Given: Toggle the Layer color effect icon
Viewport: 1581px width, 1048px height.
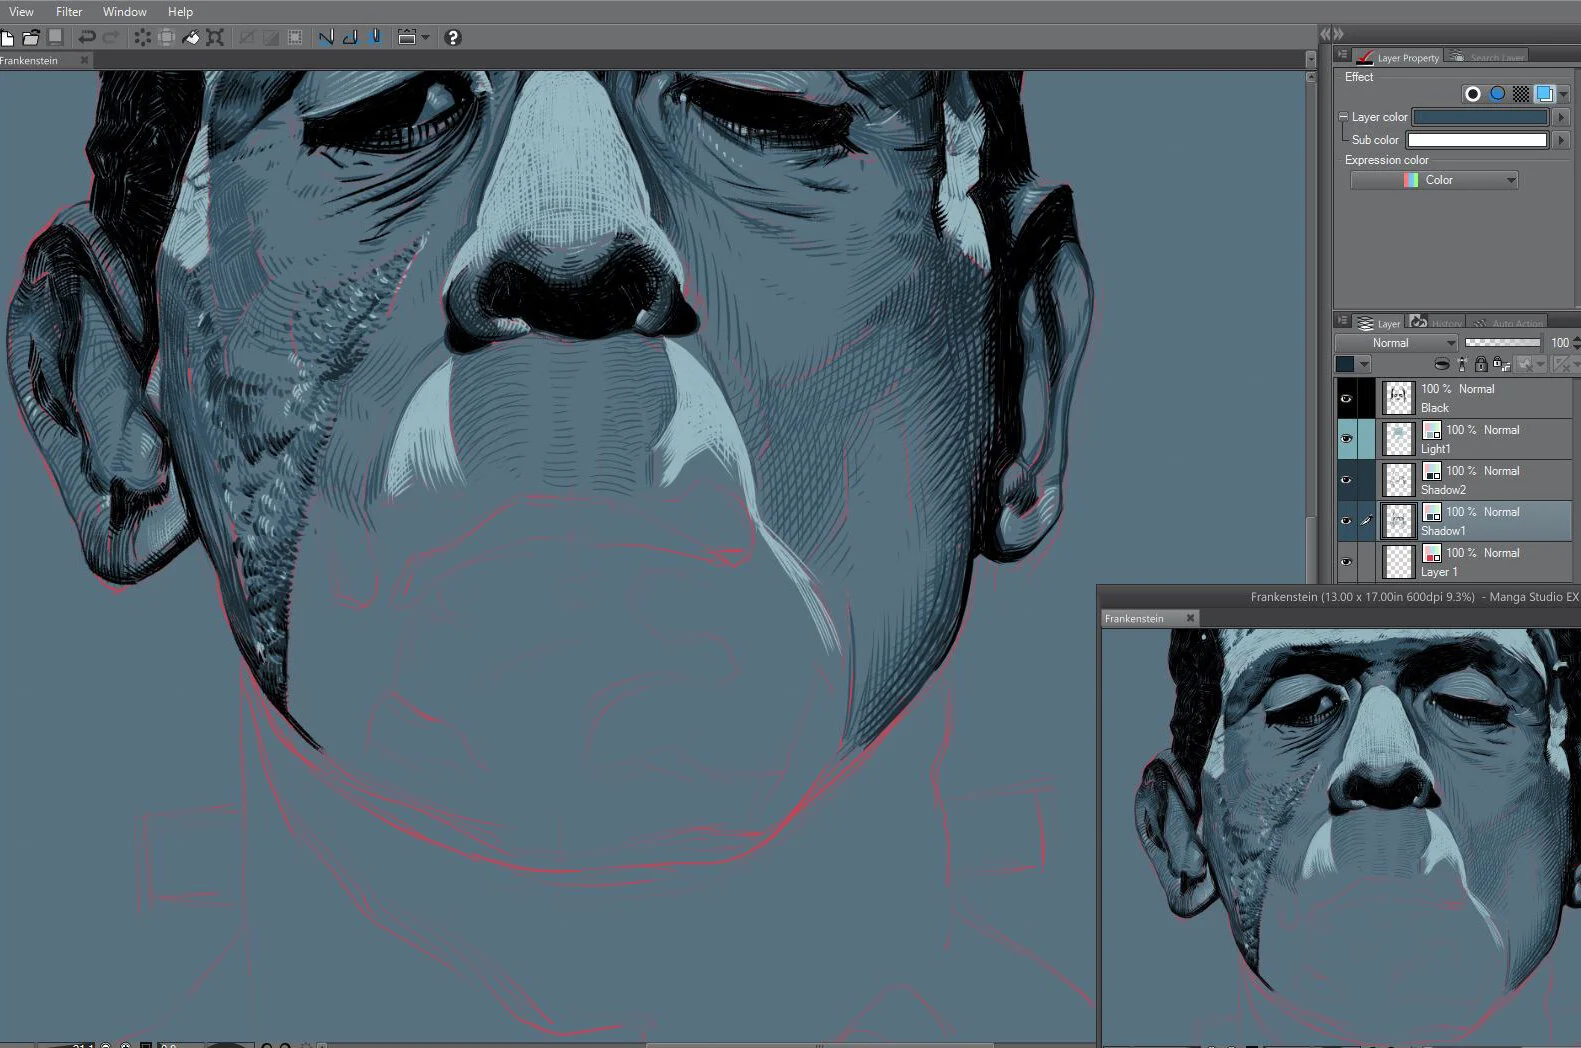Looking at the screenshot, I should pos(1545,94).
